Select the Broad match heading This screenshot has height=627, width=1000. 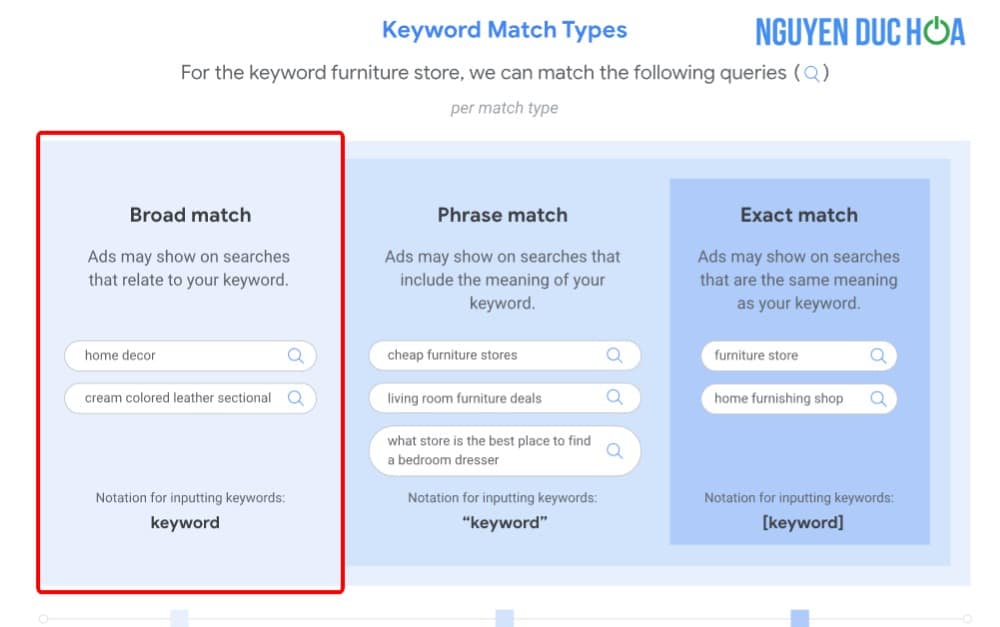pos(190,215)
